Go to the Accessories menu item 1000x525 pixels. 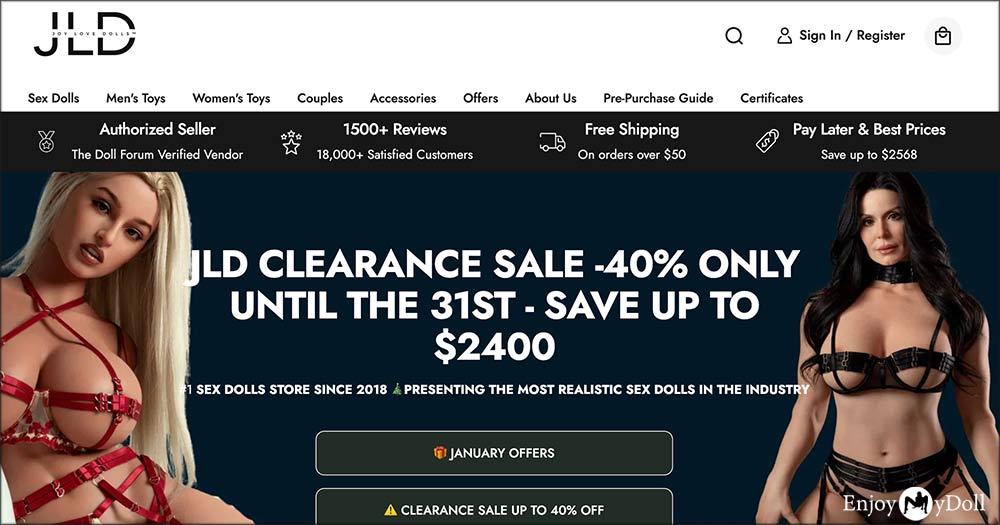point(403,98)
